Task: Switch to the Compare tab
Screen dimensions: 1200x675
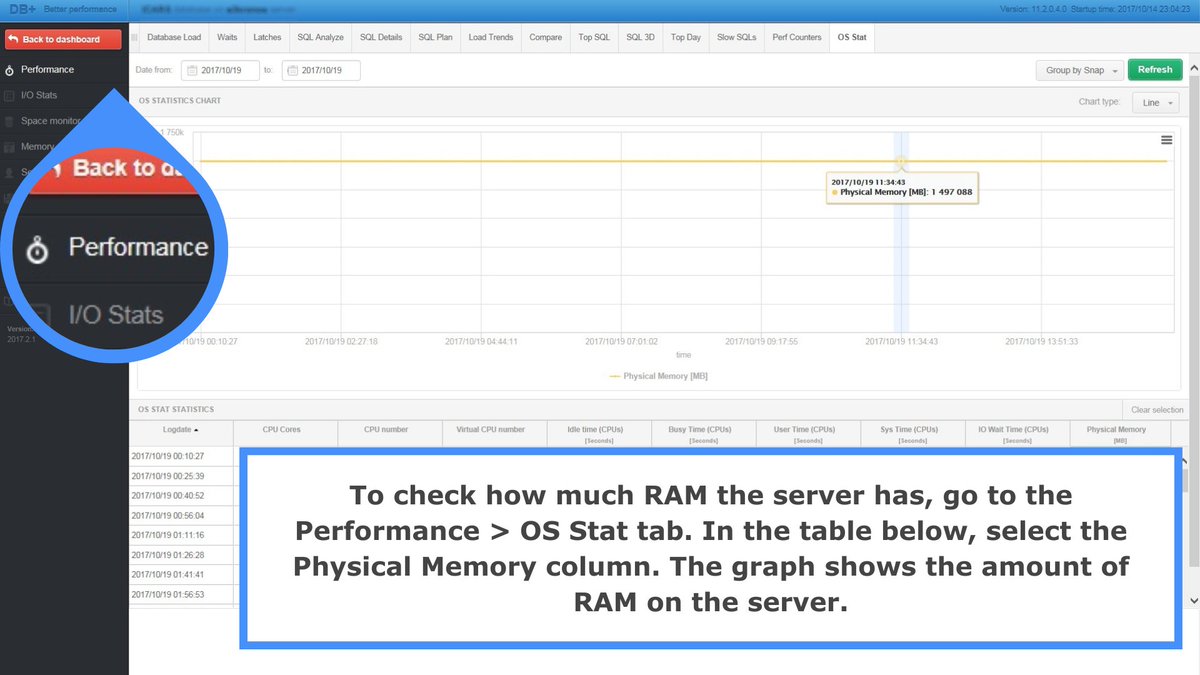Action: 545,37
